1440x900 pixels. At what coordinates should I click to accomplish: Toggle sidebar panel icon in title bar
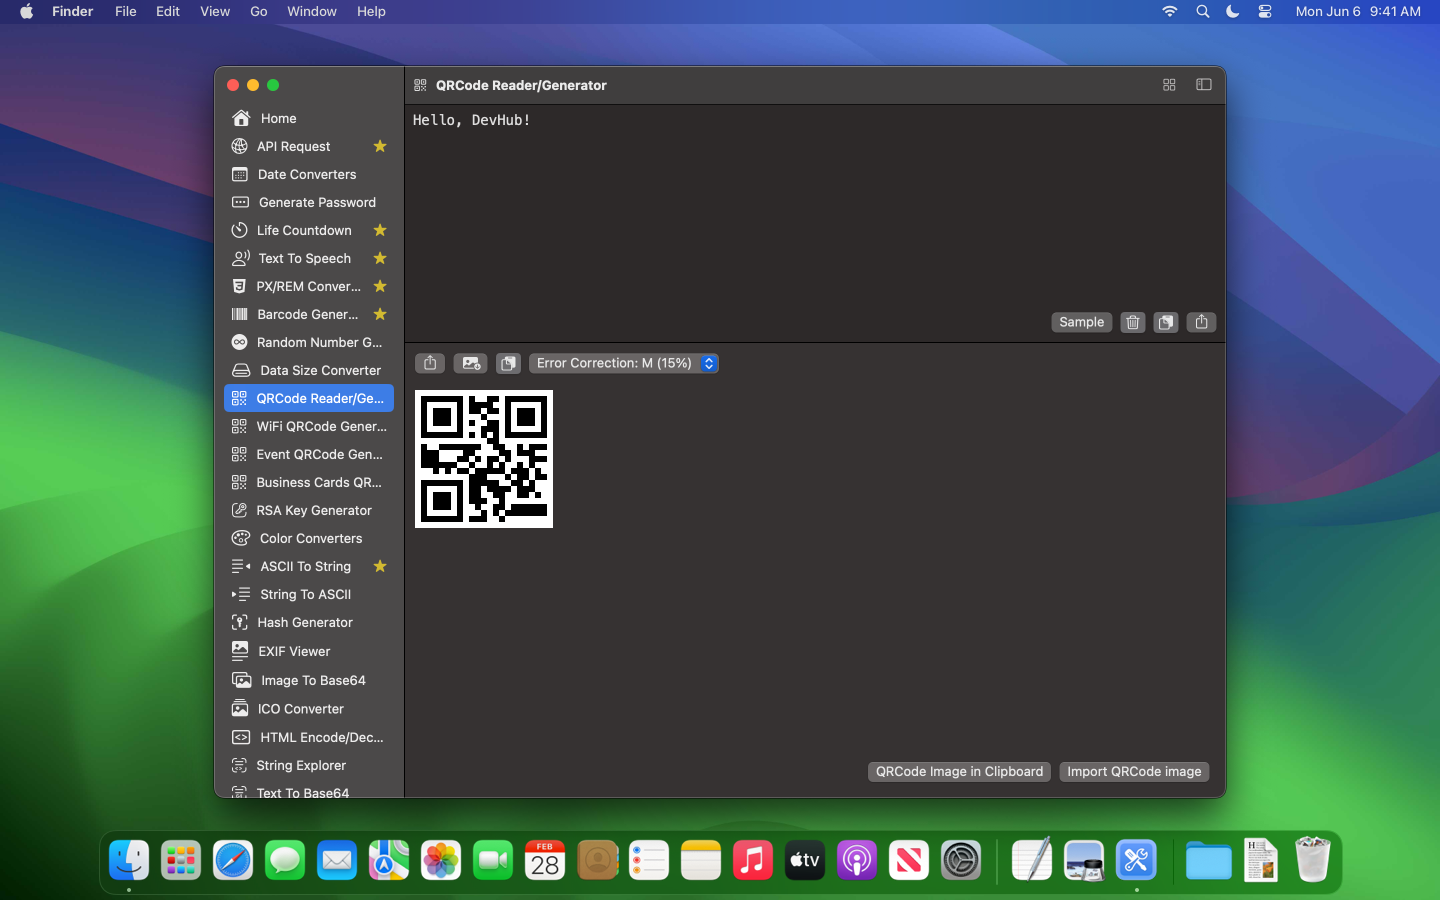(x=1204, y=85)
